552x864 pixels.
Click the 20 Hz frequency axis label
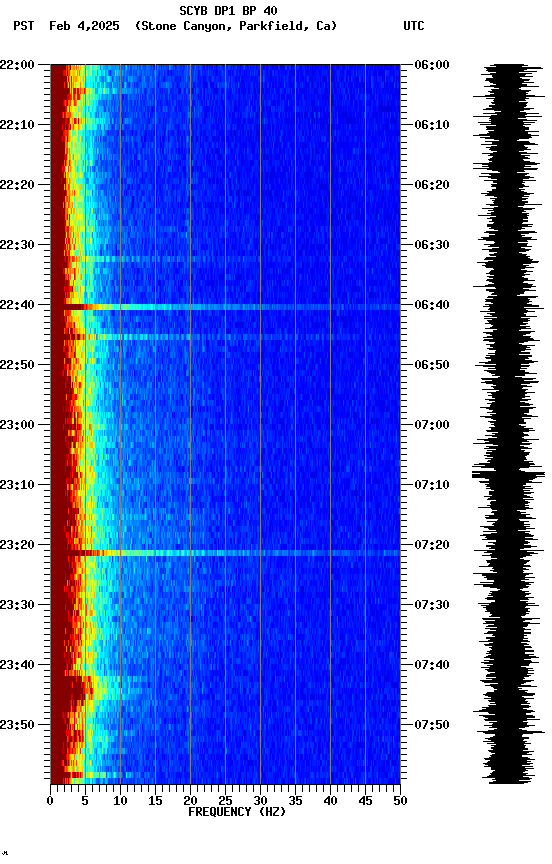click(190, 802)
